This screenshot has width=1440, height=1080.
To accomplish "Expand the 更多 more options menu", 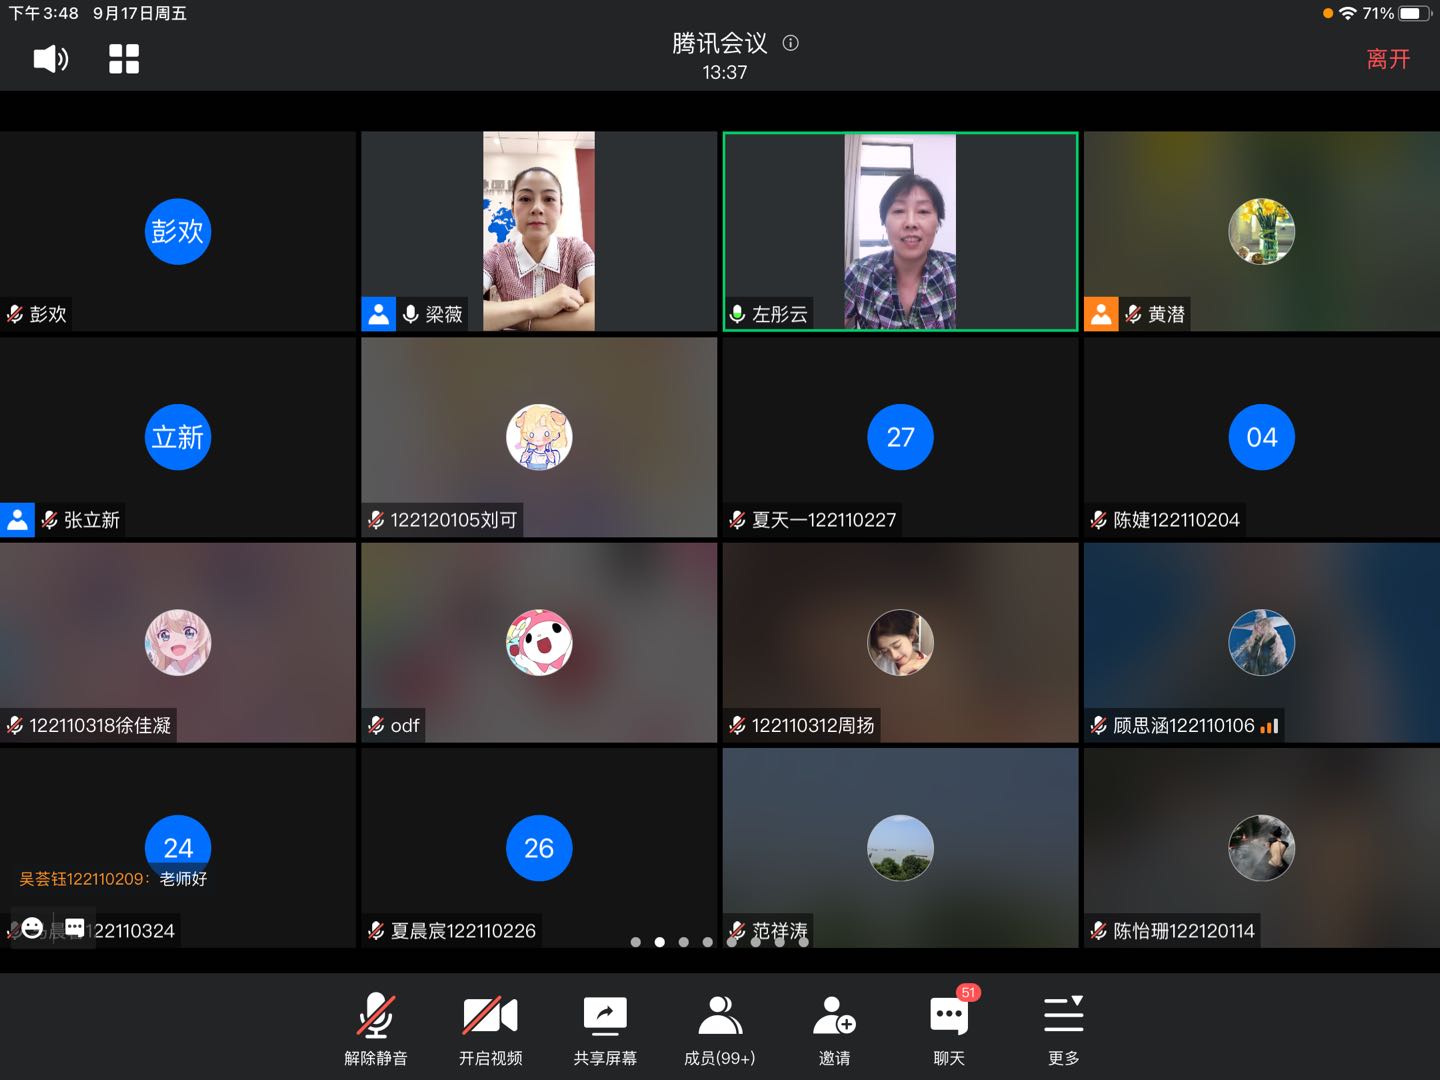I will click(1063, 1030).
